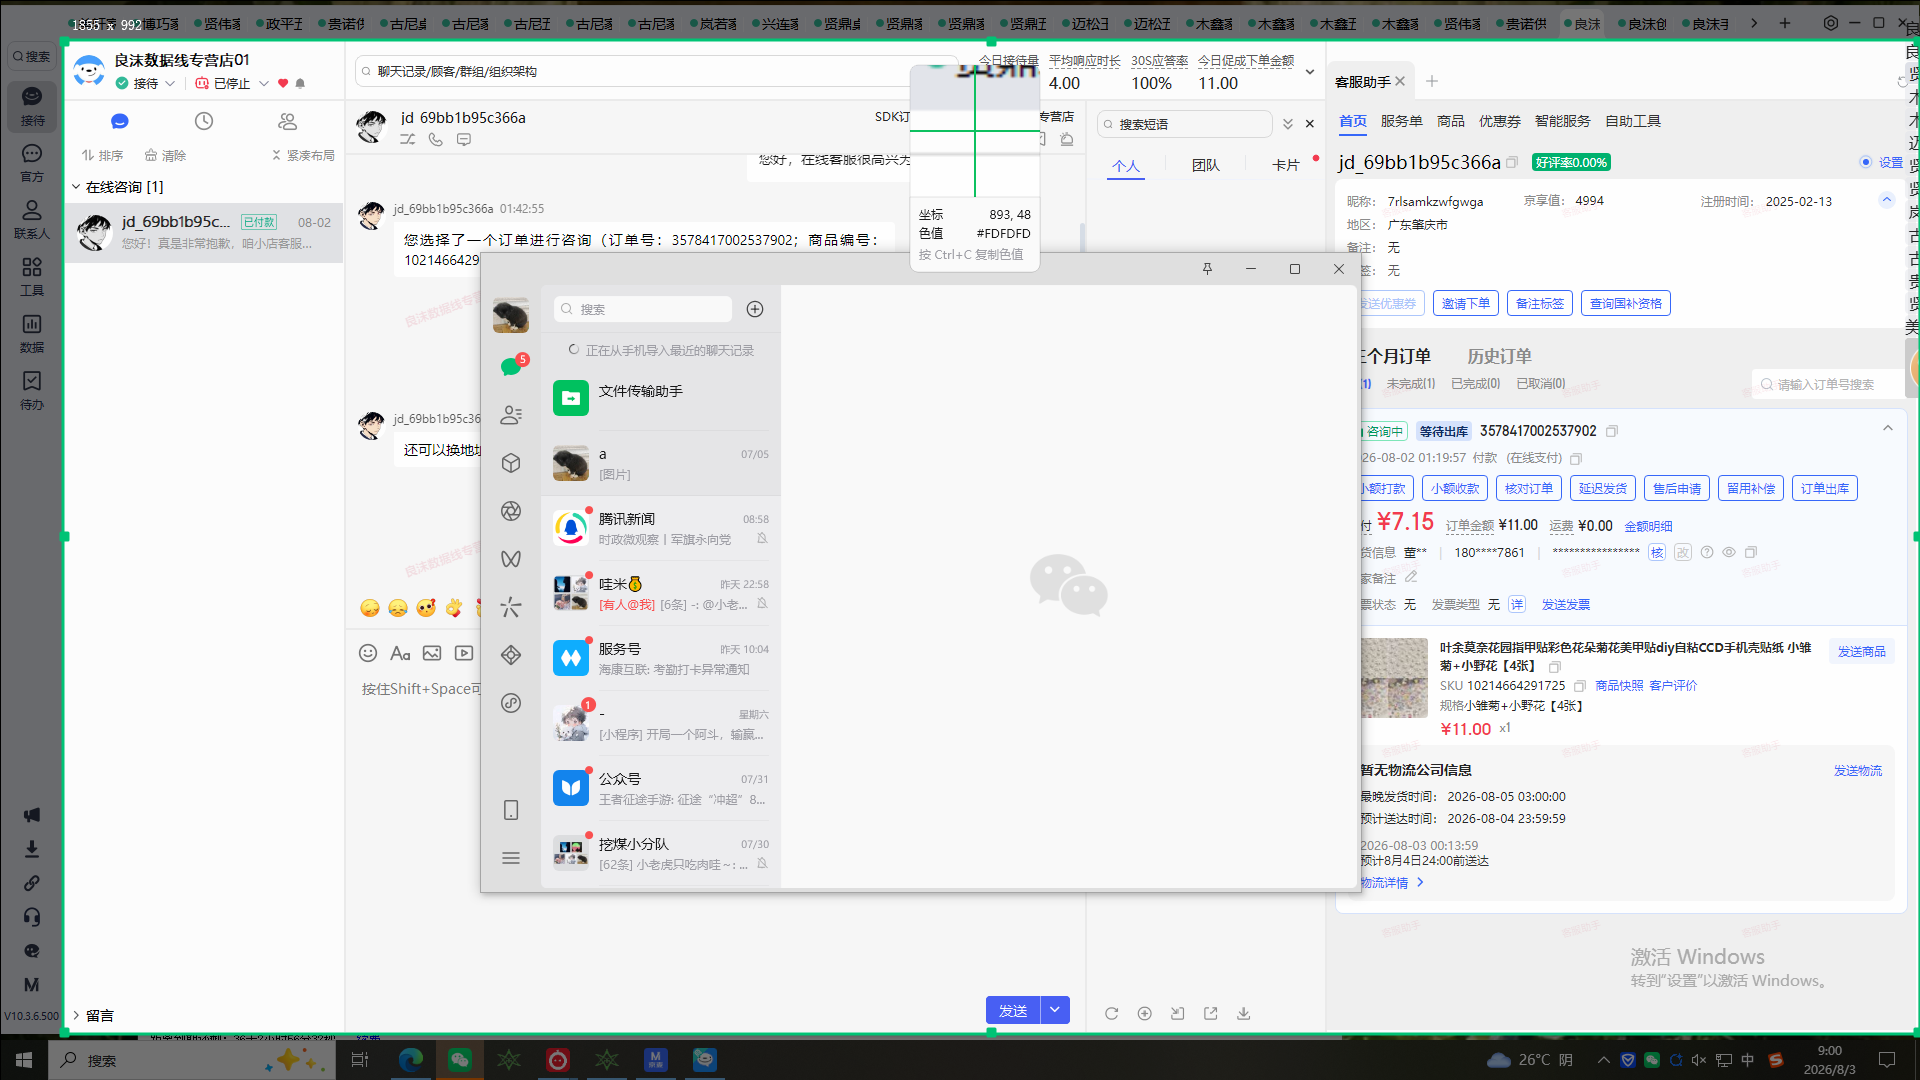Click the plus button beside WeChat search
Image resolution: width=1920 pixels, height=1080 pixels.
pyautogui.click(x=755, y=309)
